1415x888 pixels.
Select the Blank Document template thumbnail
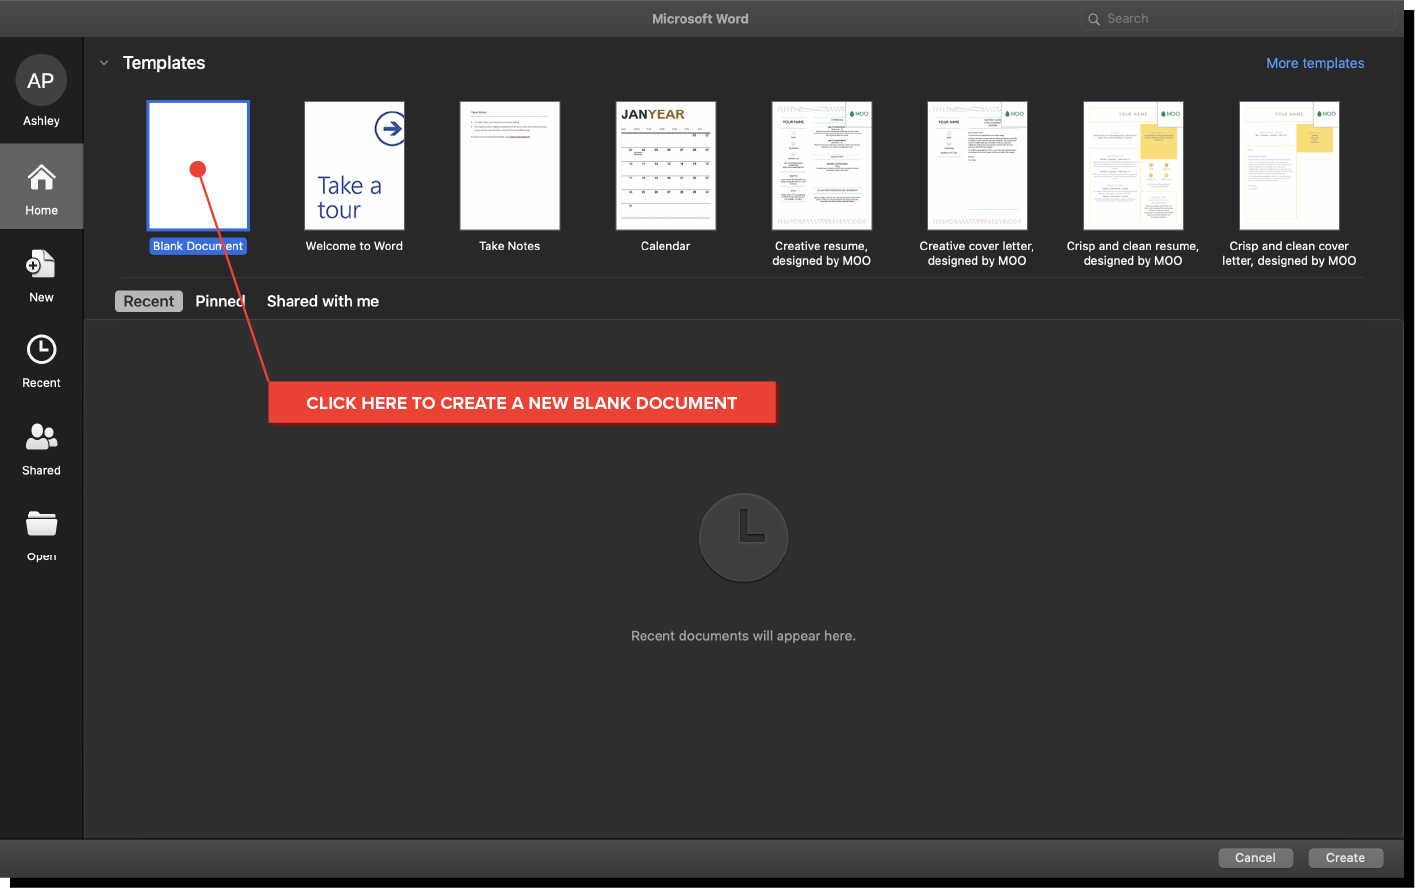198,166
